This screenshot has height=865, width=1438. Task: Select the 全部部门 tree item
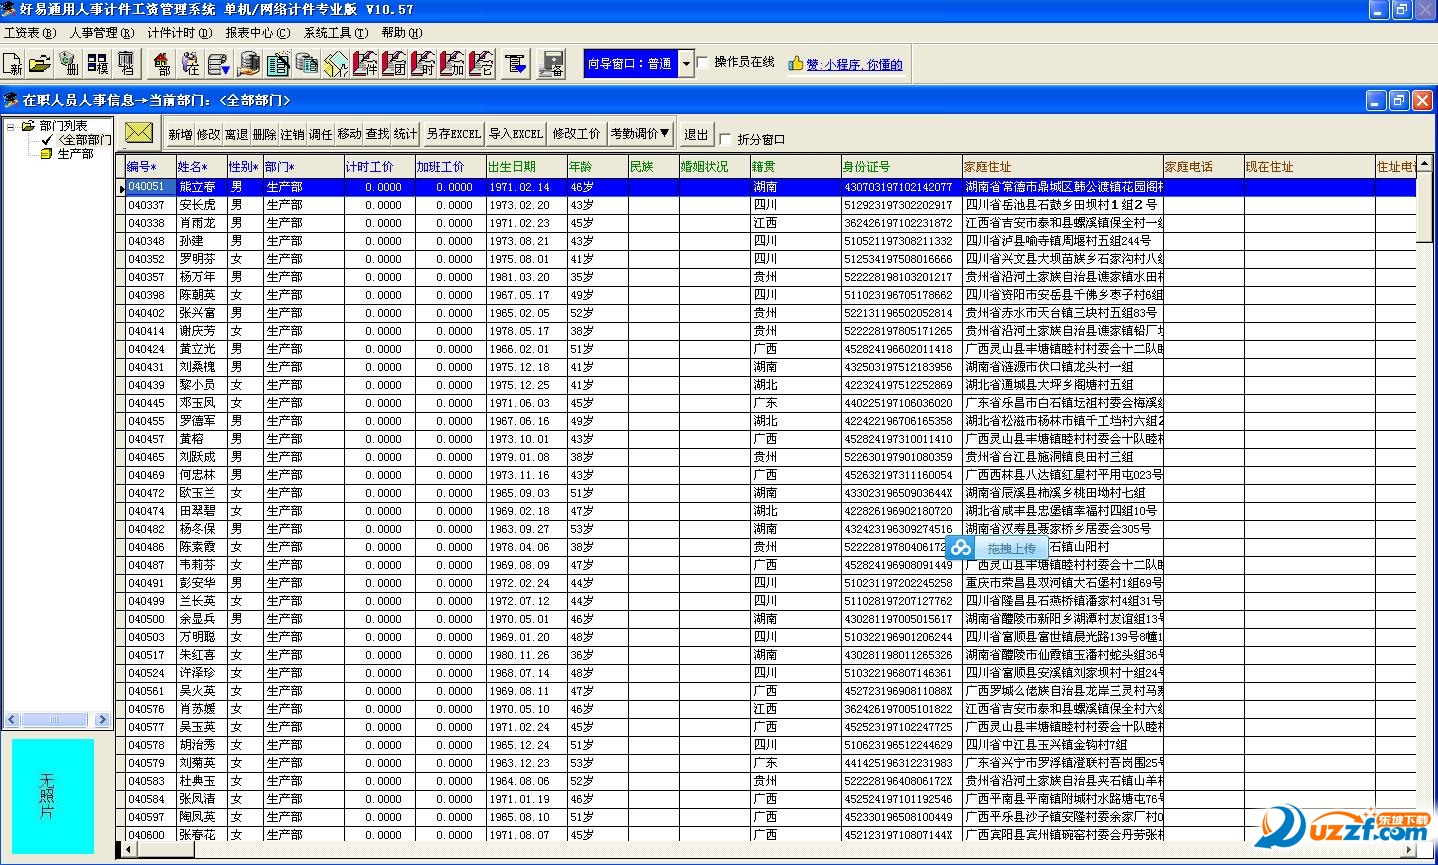pyautogui.click(x=84, y=140)
